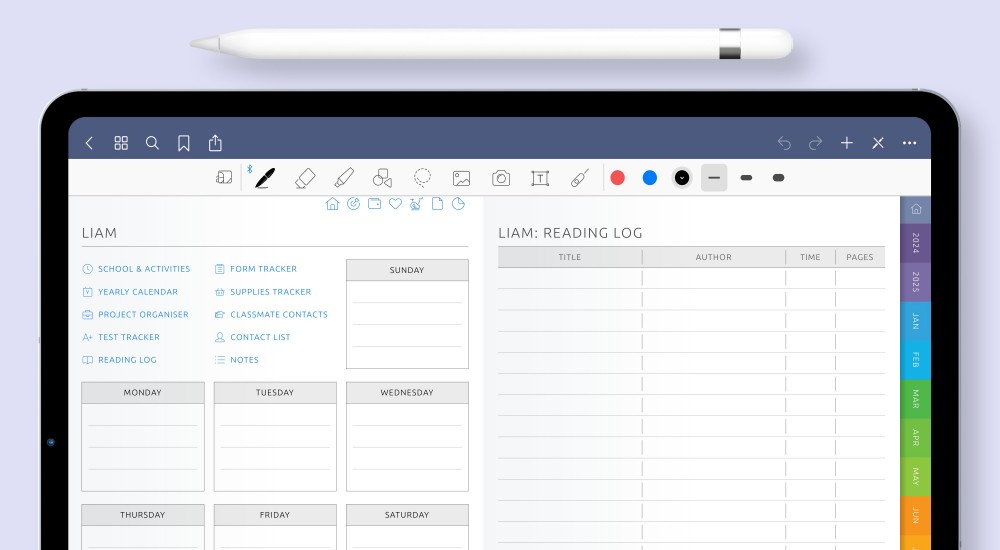Viewport: 1000px width, 550px height.
Task: Select the Laser pointer tool
Action: coord(579,178)
